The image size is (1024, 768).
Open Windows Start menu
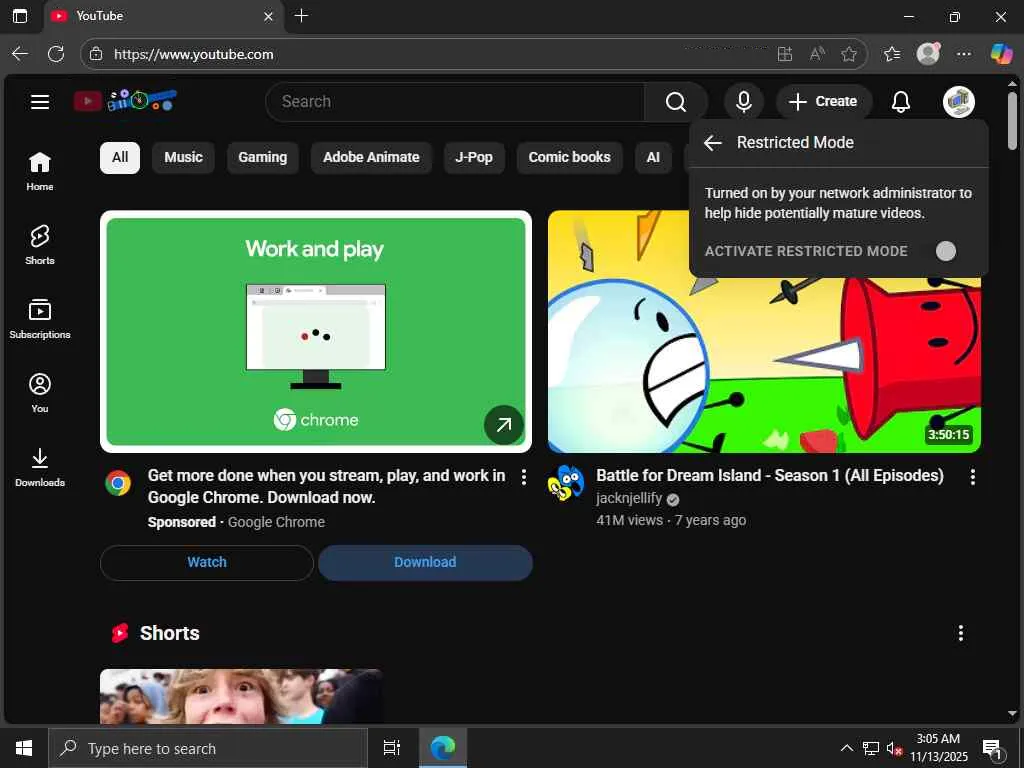click(24, 748)
